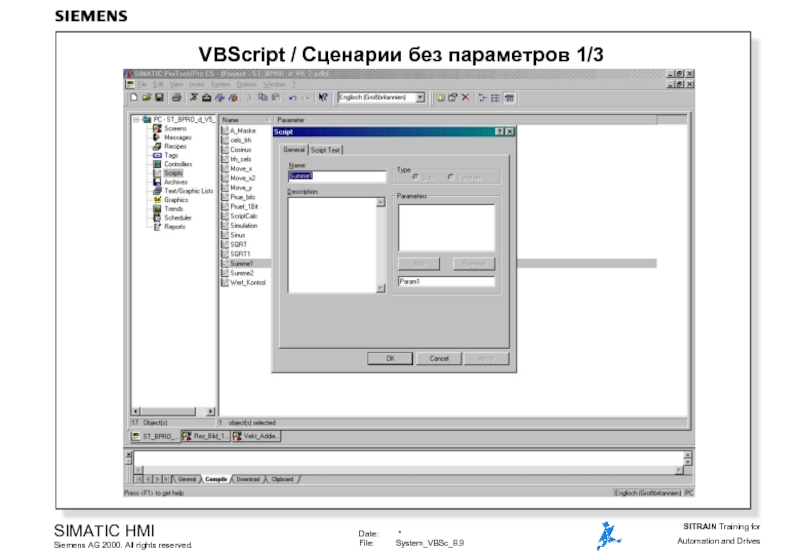Click inside the Description text area
Viewport: 800px width, 554px height.
(332, 245)
